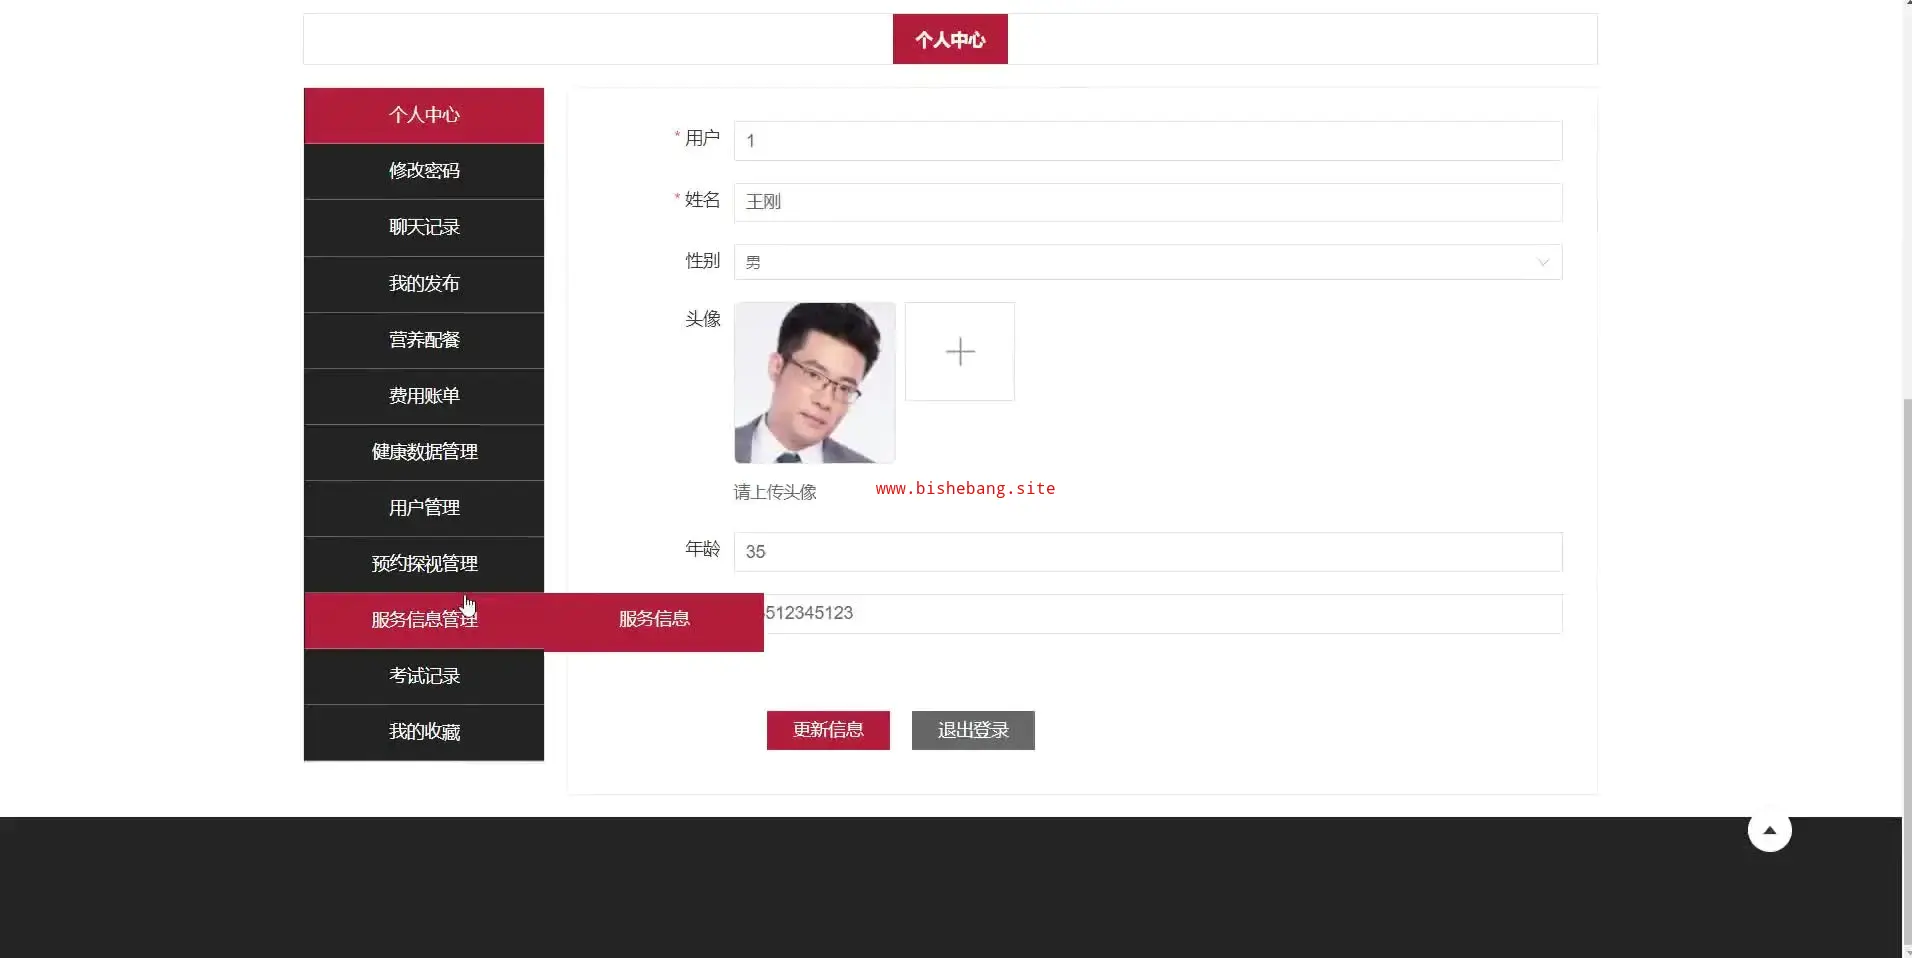This screenshot has height=958, width=1912.
Task: Open 考试记录 in the sidebar
Action: click(424, 676)
